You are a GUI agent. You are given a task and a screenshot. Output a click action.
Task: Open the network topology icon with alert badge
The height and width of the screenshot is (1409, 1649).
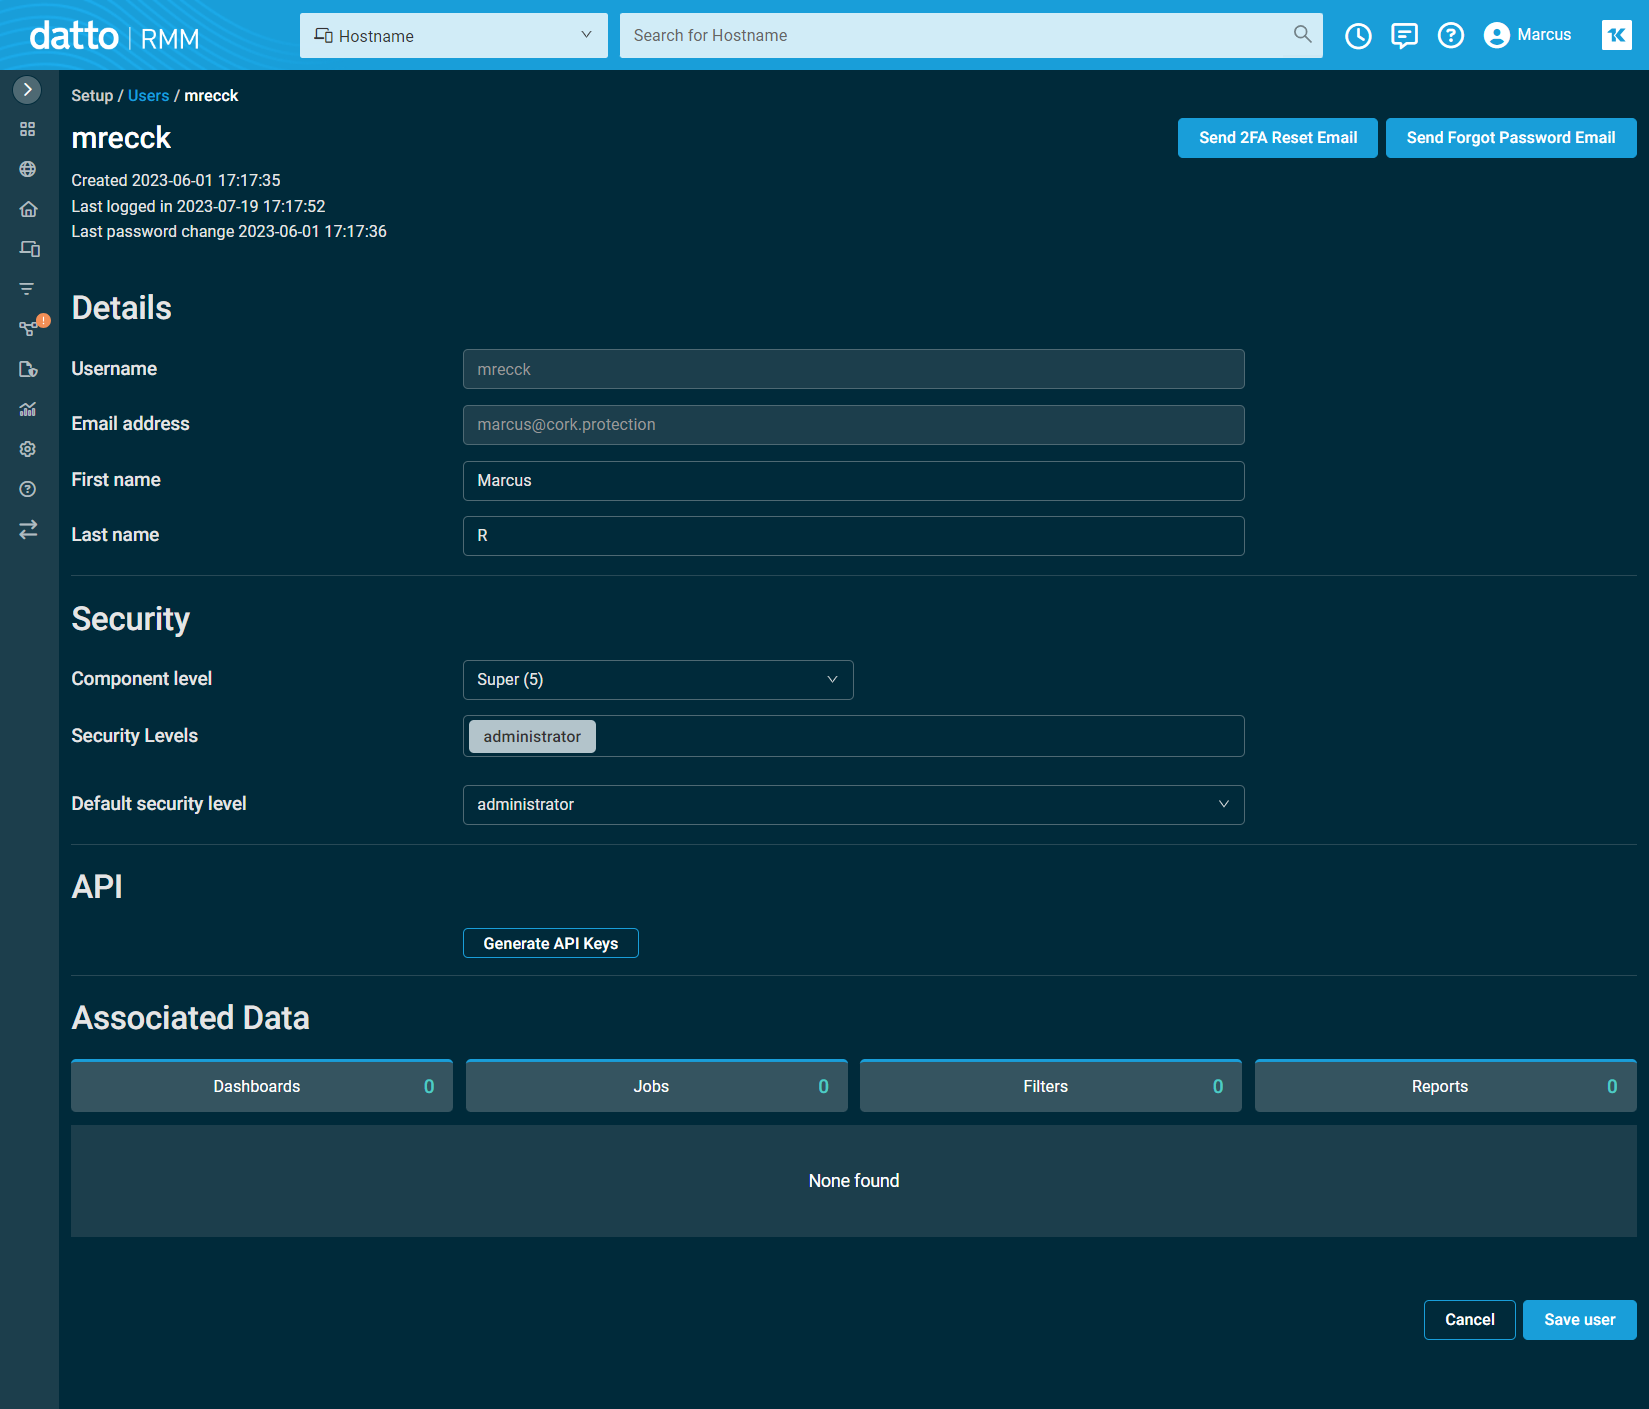tap(30, 327)
